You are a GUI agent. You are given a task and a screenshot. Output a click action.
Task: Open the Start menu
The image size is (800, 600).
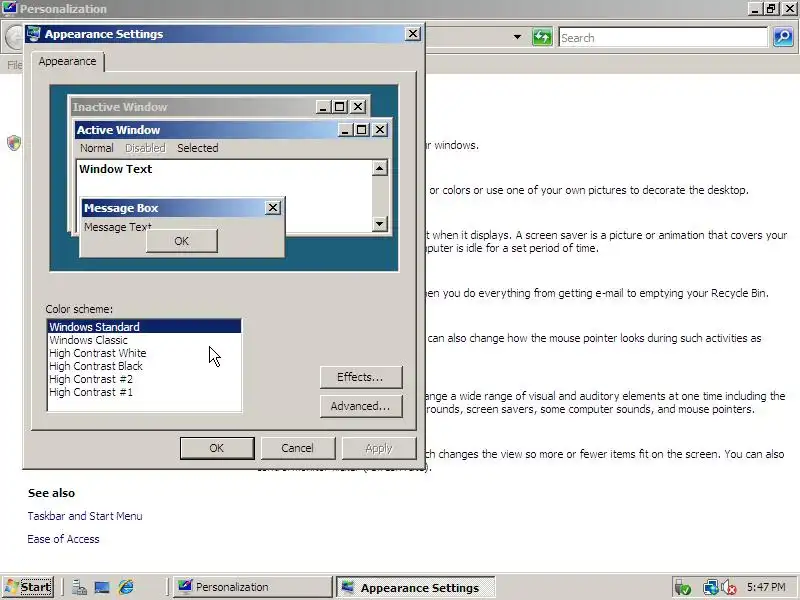[x=28, y=587]
